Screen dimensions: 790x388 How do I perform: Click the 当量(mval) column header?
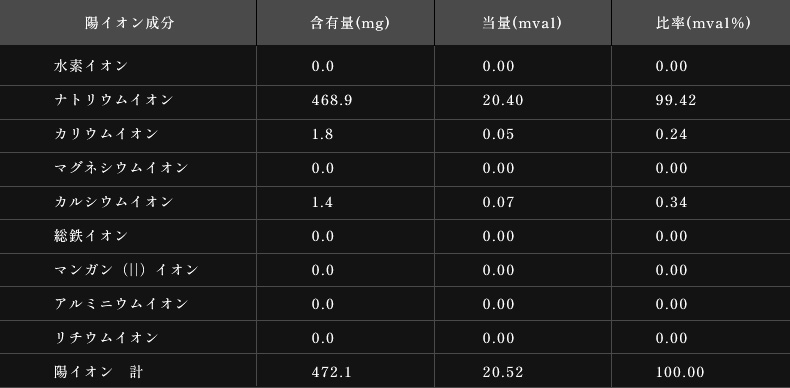(522, 23)
